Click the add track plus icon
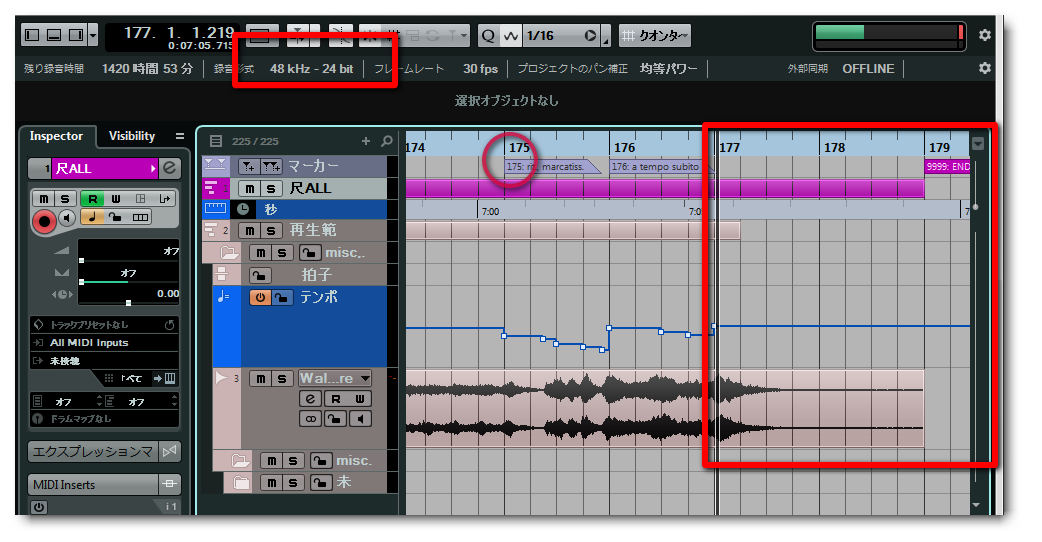The image size is (1042, 542). (365, 141)
